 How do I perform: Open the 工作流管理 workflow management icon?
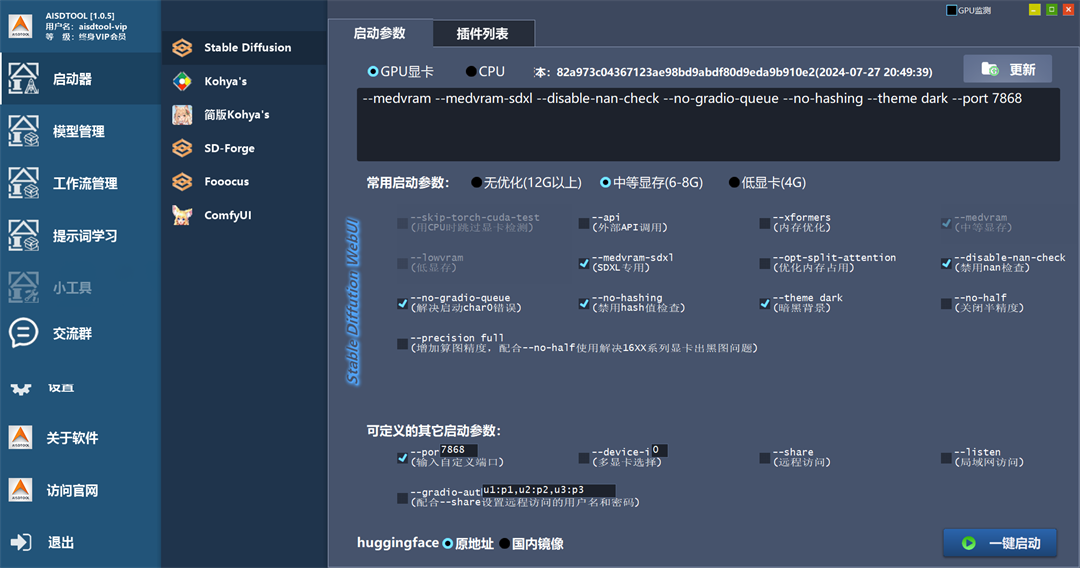click(23, 183)
